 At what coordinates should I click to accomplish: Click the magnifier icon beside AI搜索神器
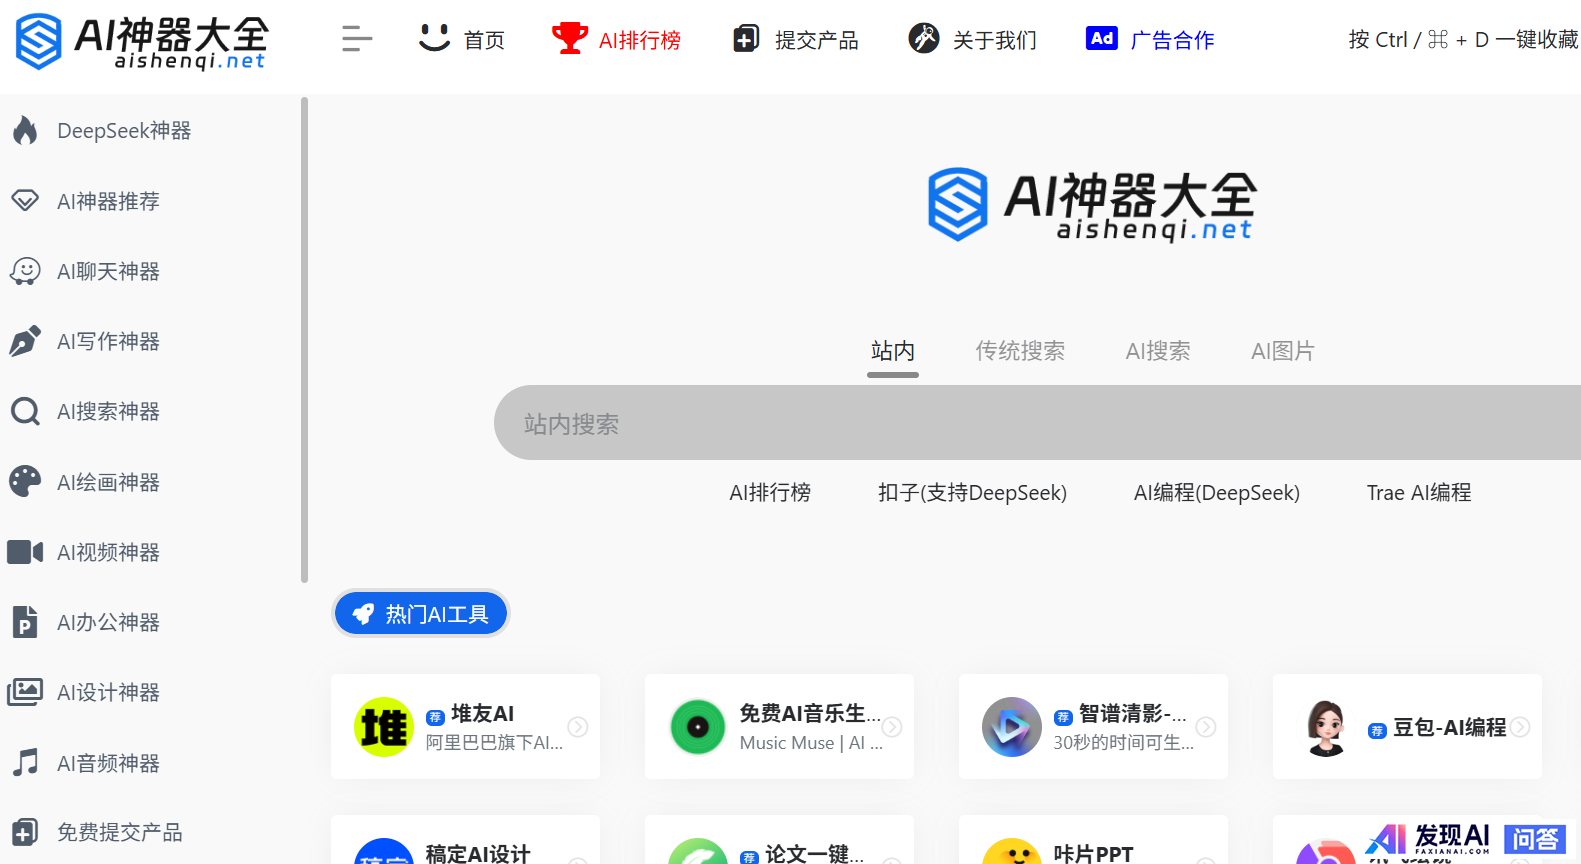[x=25, y=411]
